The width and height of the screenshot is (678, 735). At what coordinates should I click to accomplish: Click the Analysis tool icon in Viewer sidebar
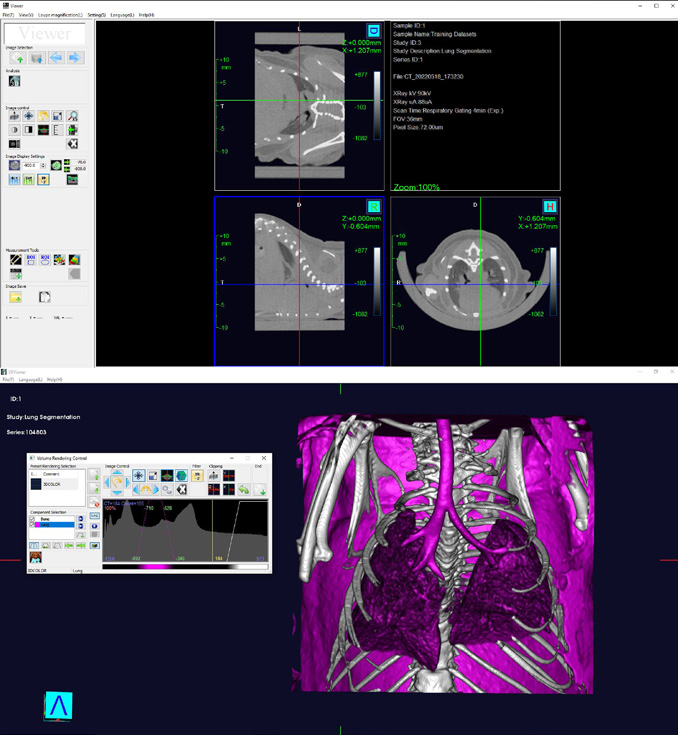coord(15,82)
